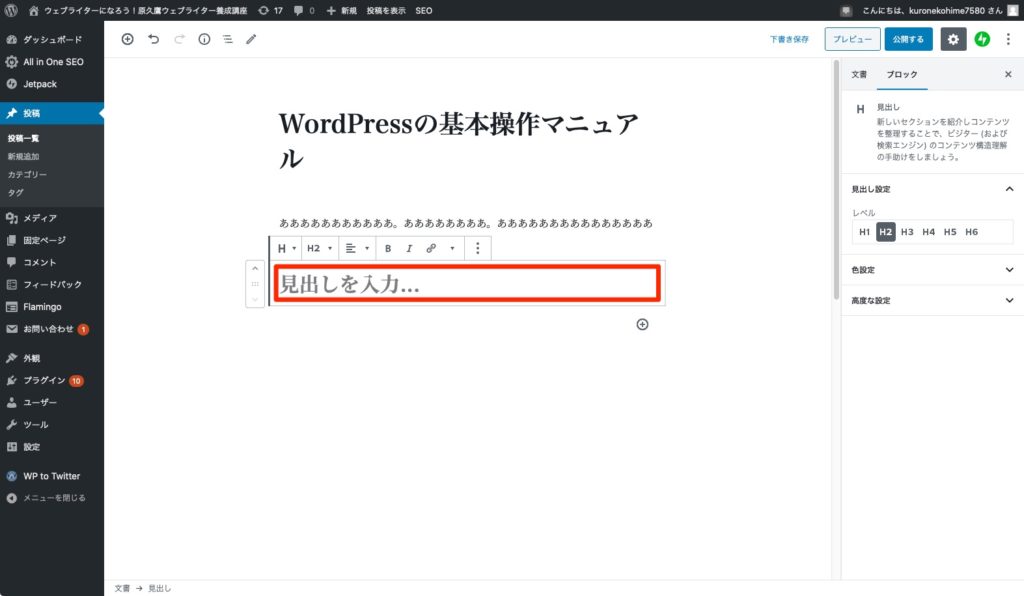Select heading level H4 in sidebar
1024x596 pixels.
tap(929, 232)
